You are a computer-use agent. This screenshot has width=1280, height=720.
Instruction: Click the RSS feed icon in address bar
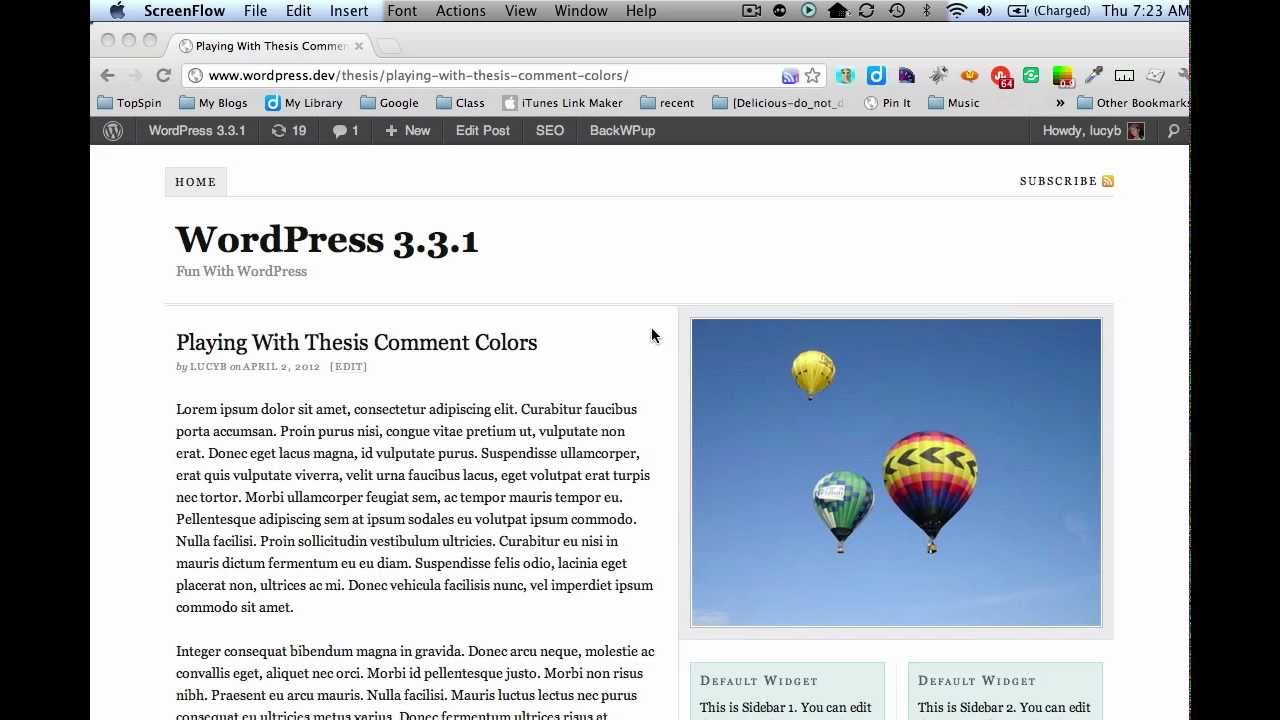[x=790, y=76]
